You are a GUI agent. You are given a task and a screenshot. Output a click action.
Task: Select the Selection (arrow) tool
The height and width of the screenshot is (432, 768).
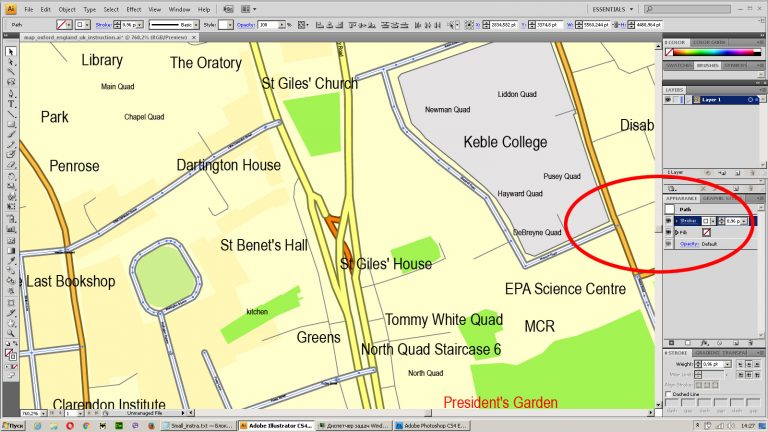click(x=11, y=52)
